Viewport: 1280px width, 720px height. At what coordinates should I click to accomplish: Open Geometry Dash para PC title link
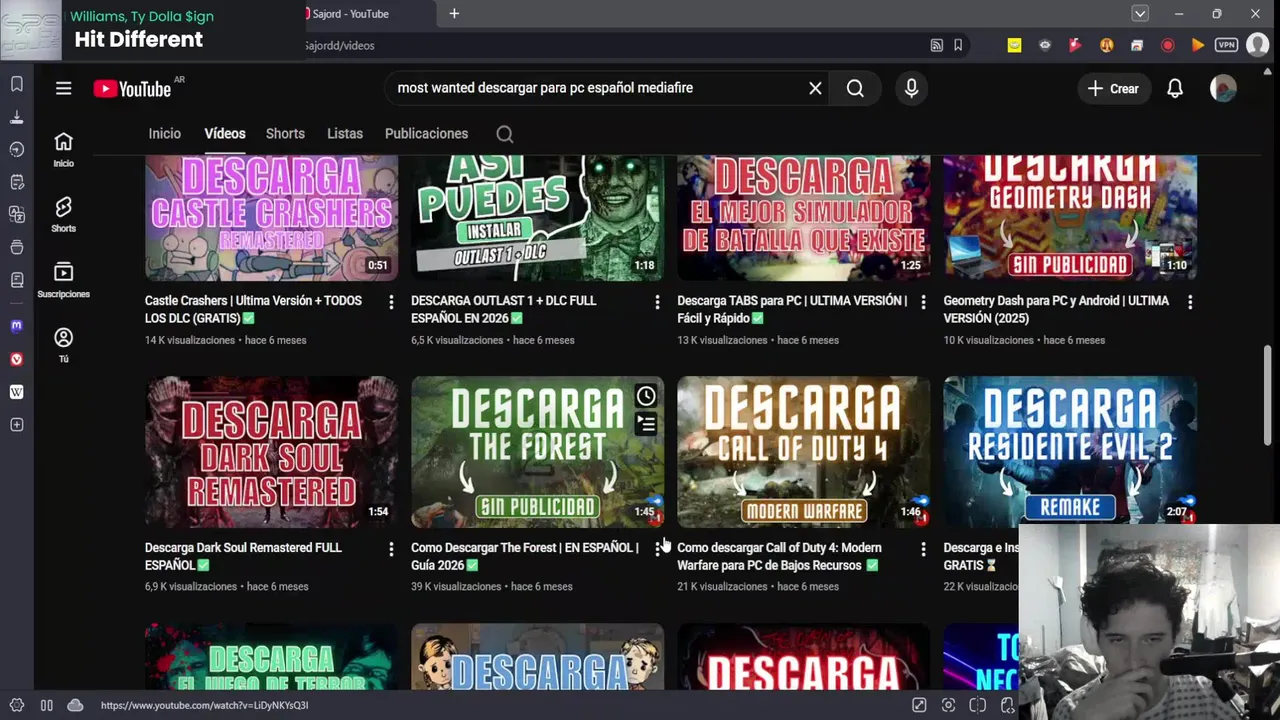click(1056, 309)
